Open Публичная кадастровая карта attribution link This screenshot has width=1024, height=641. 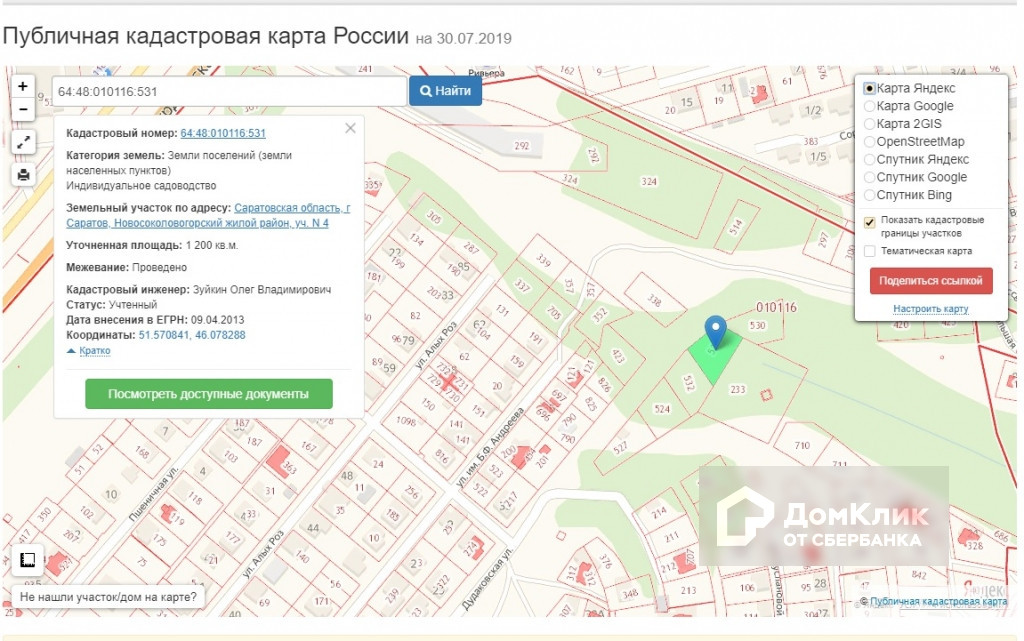[938, 601]
